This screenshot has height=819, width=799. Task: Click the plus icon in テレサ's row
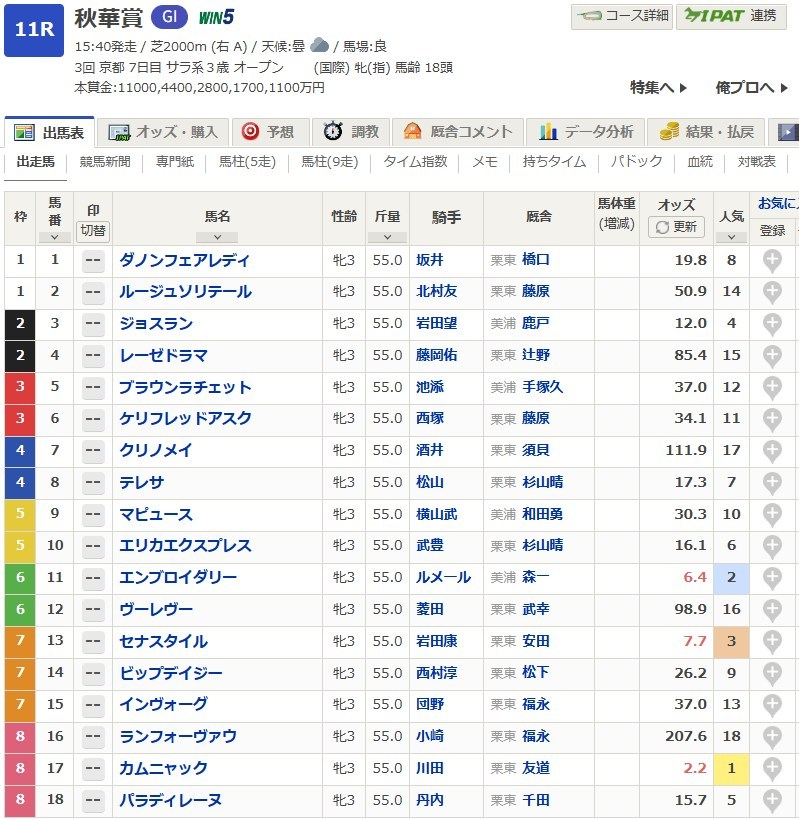(x=772, y=482)
